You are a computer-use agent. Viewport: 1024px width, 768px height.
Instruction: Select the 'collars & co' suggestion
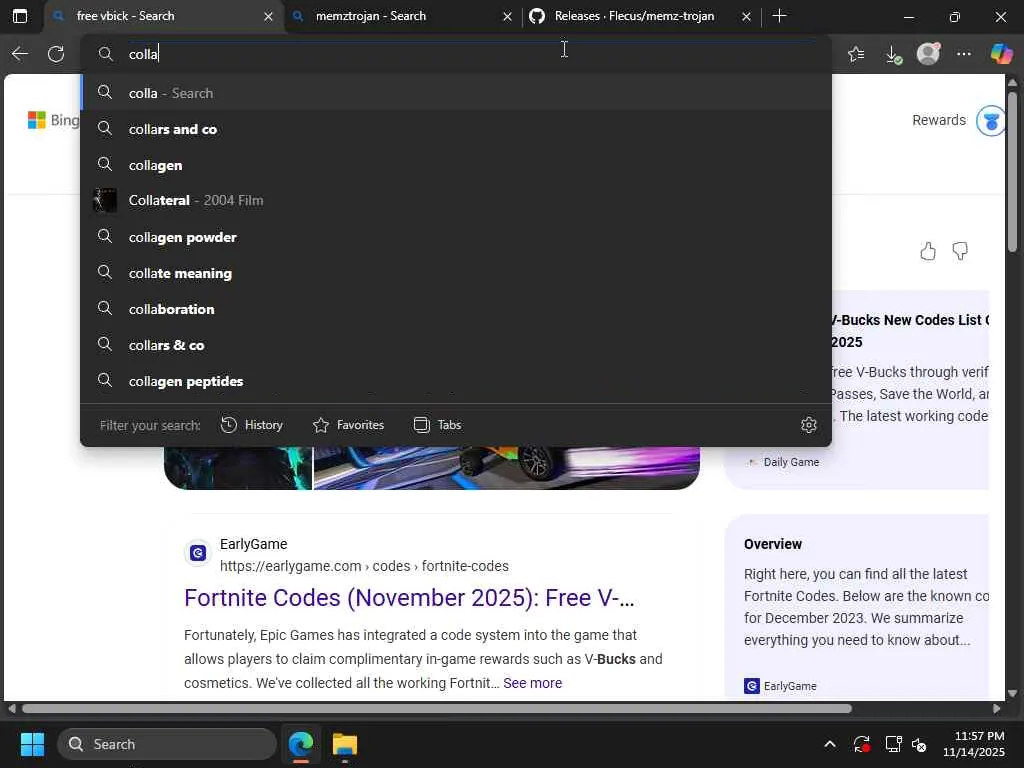[456, 345]
